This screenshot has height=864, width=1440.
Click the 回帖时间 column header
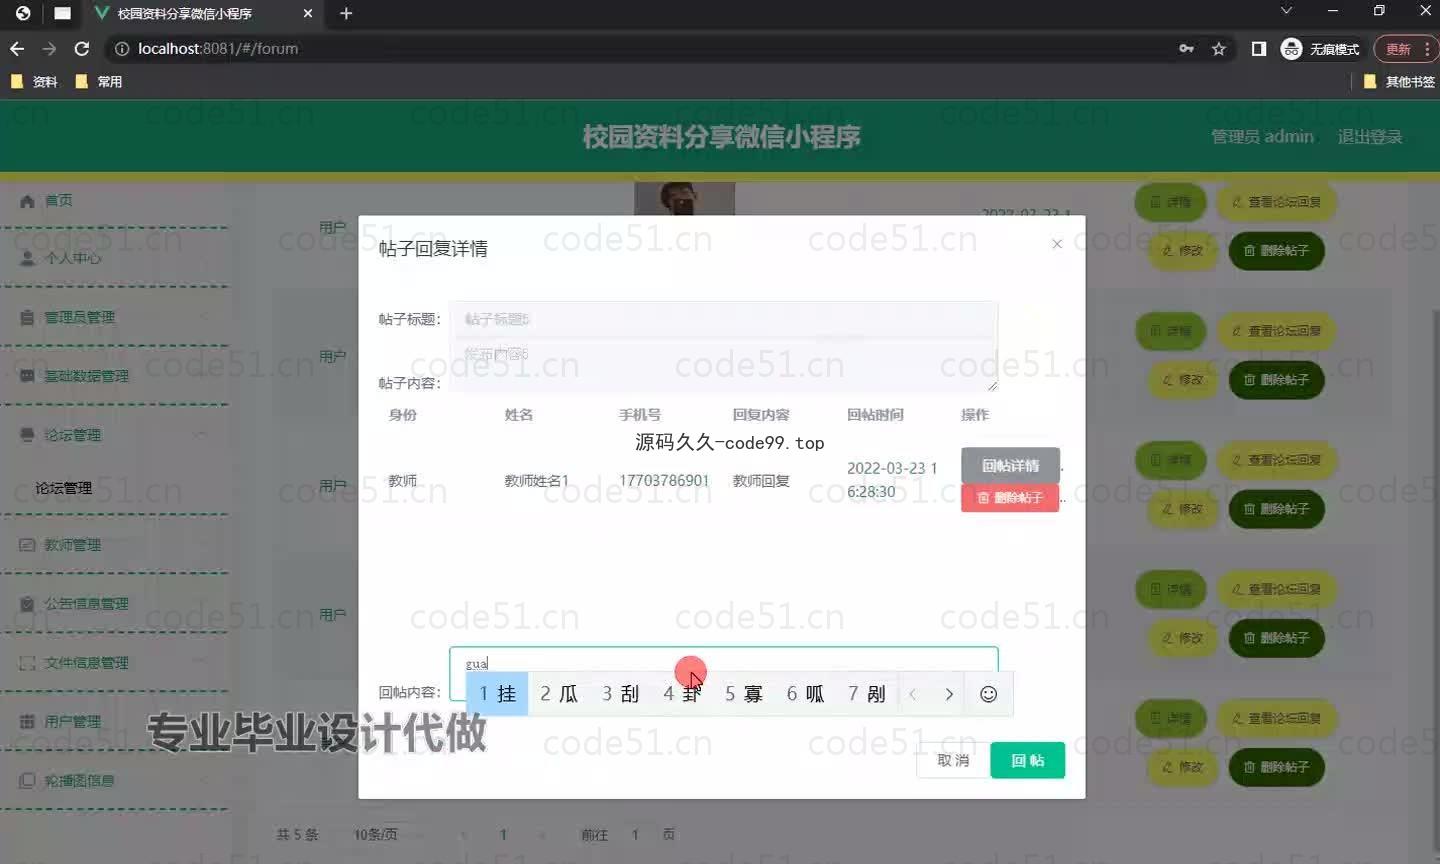(875, 415)
